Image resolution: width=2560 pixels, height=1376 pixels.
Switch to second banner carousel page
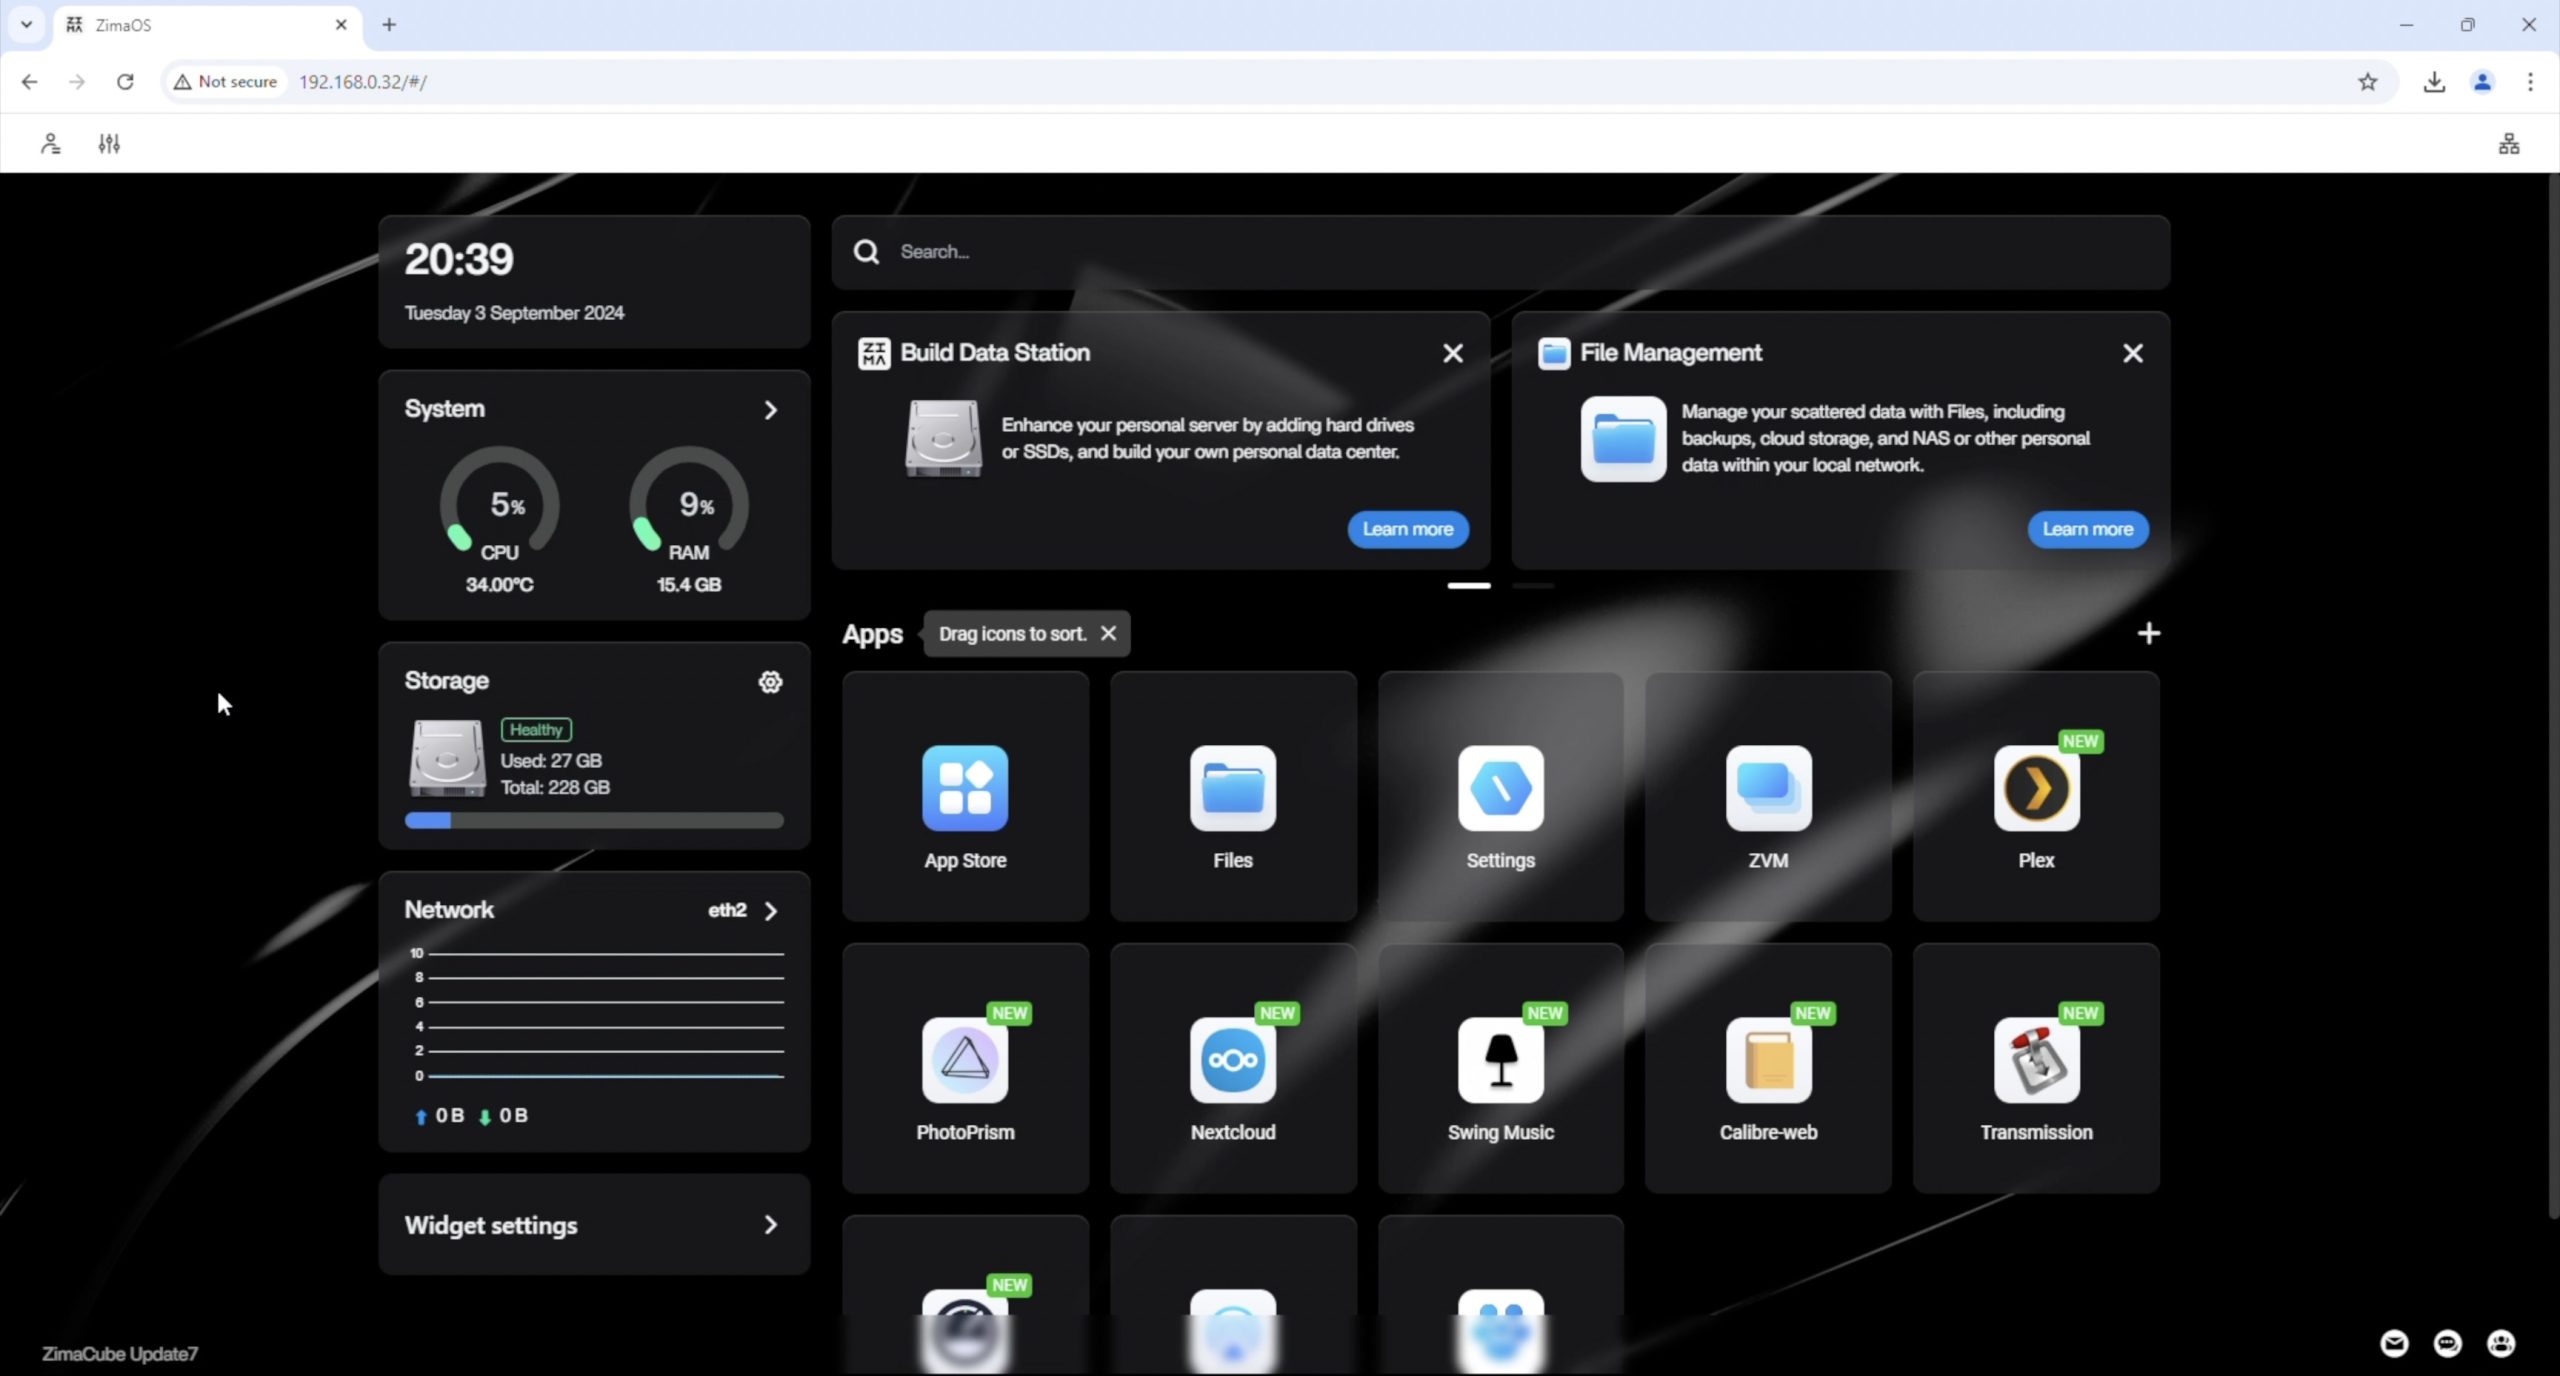(x=1532, y=586)
